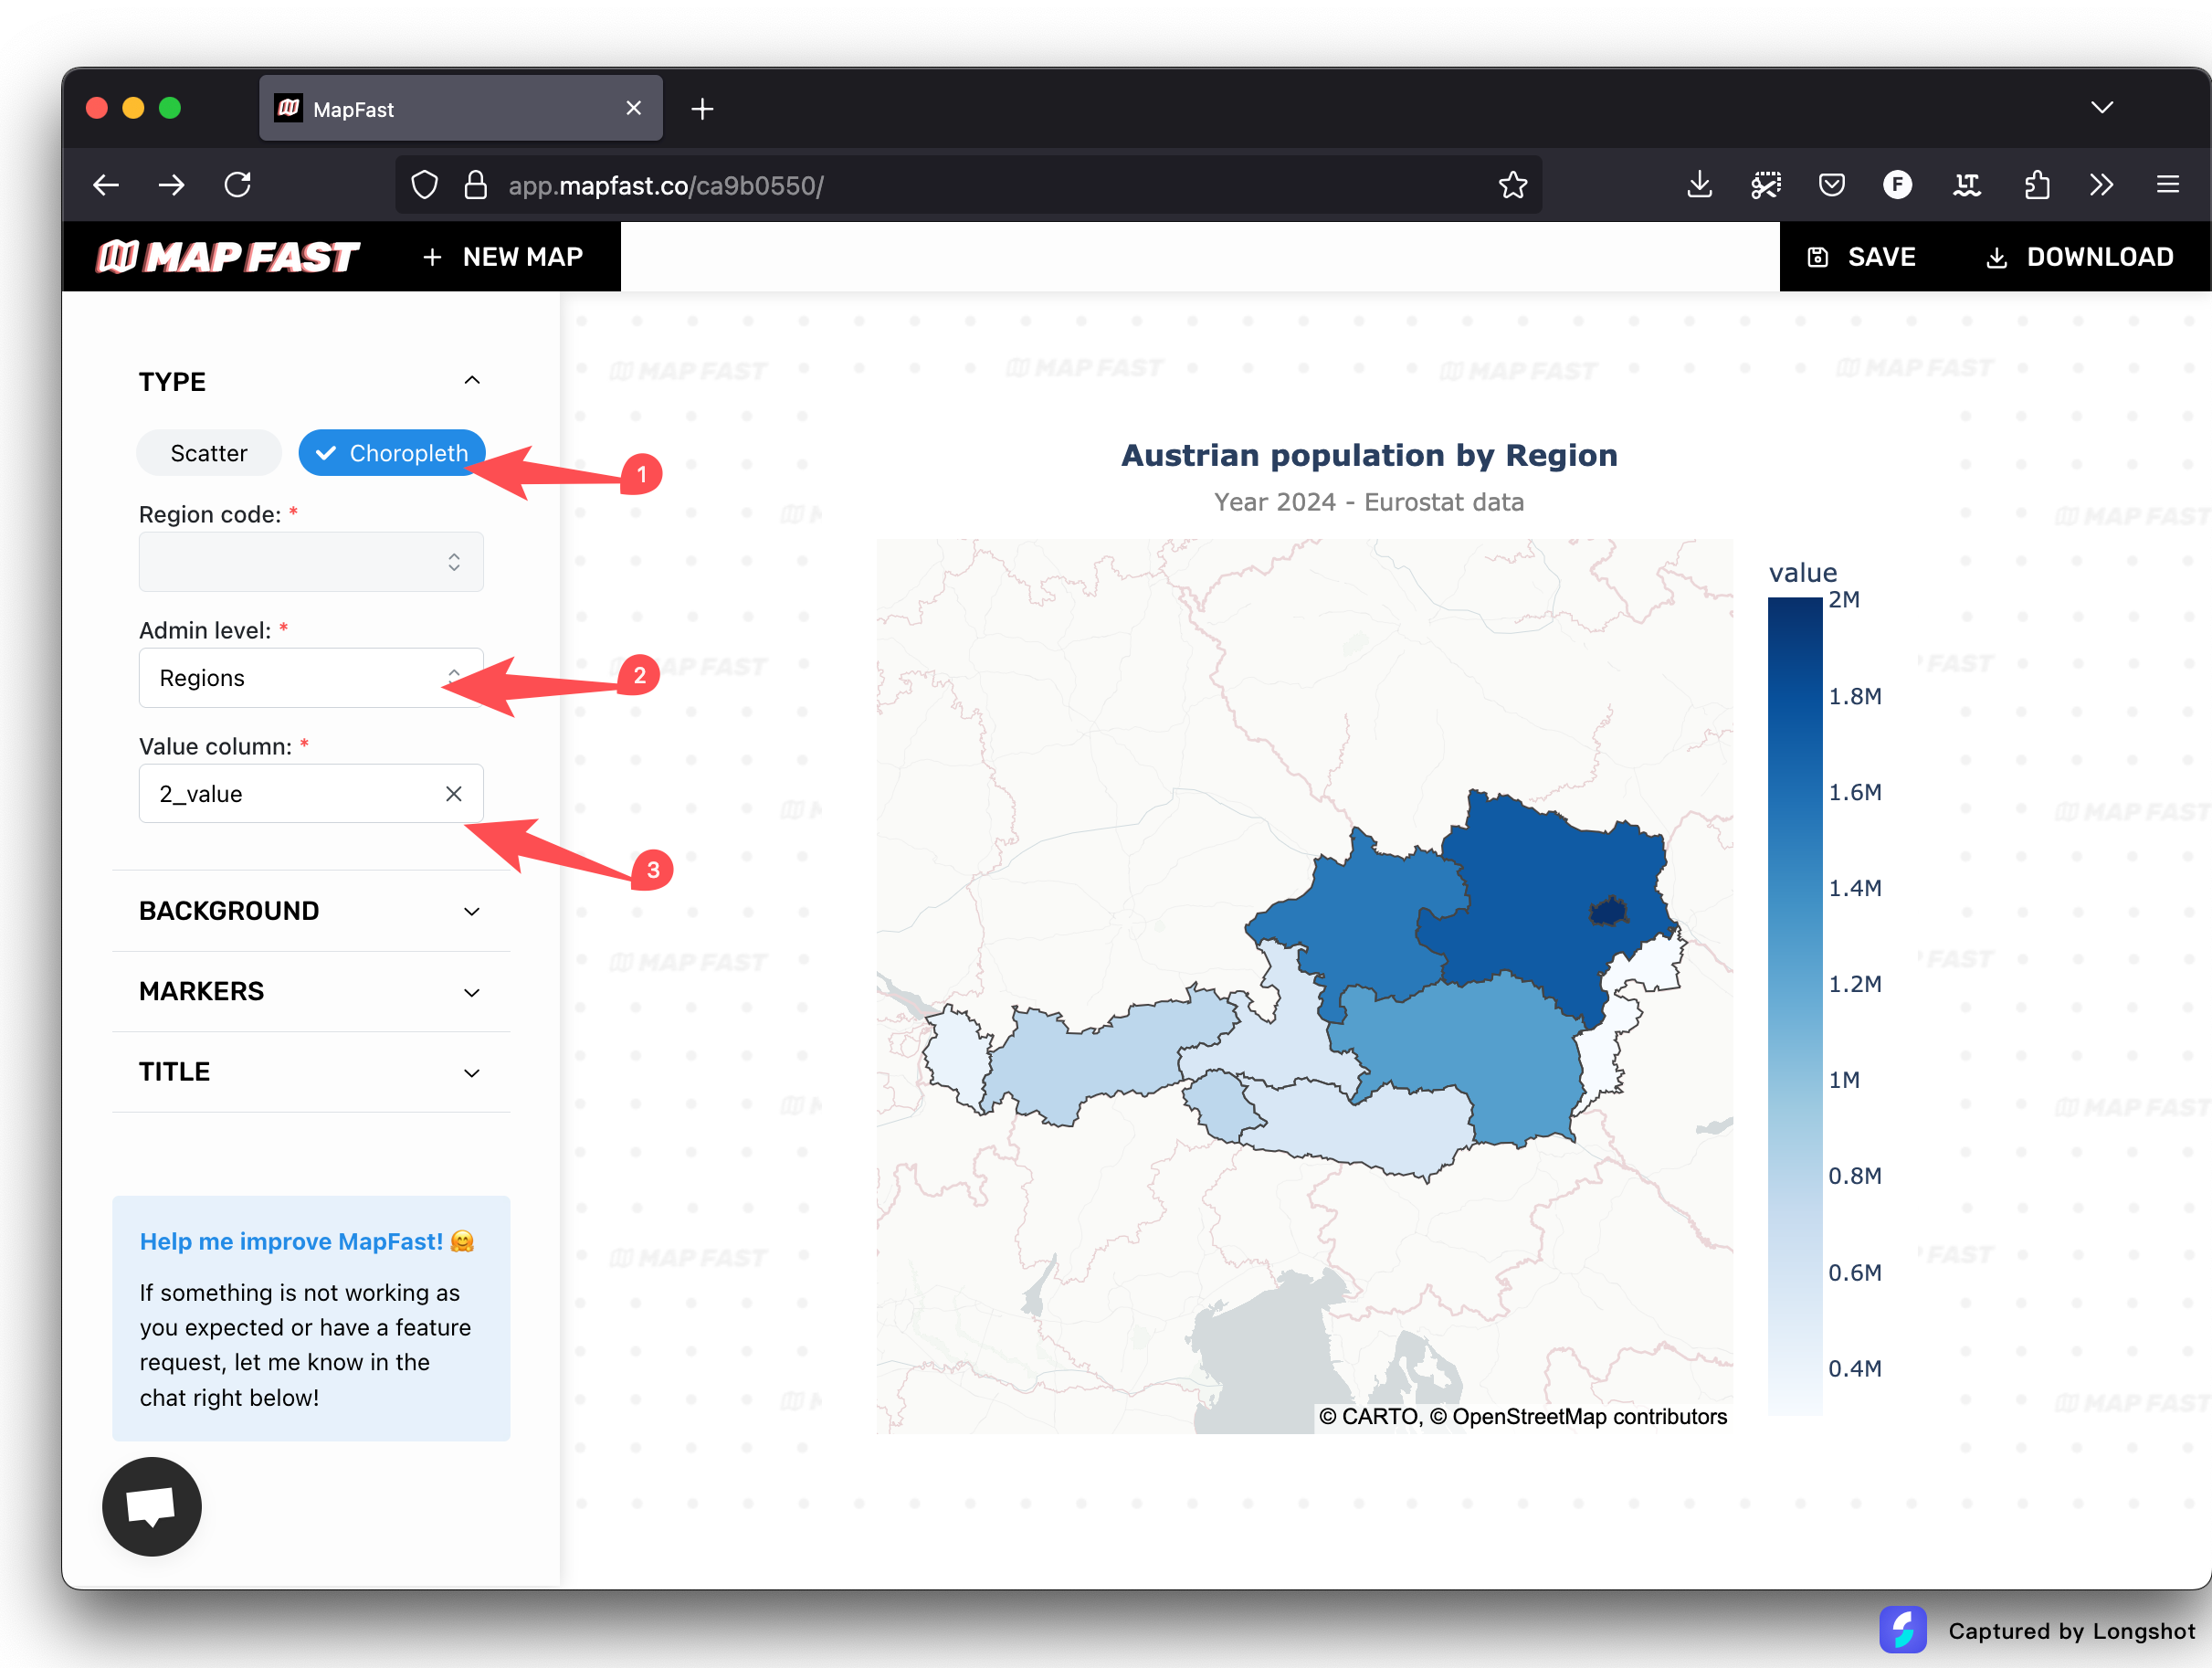Viewport: 2212px width, 1668px height.
Task: Click the Value column field
Action: click(x=311, y=794)
